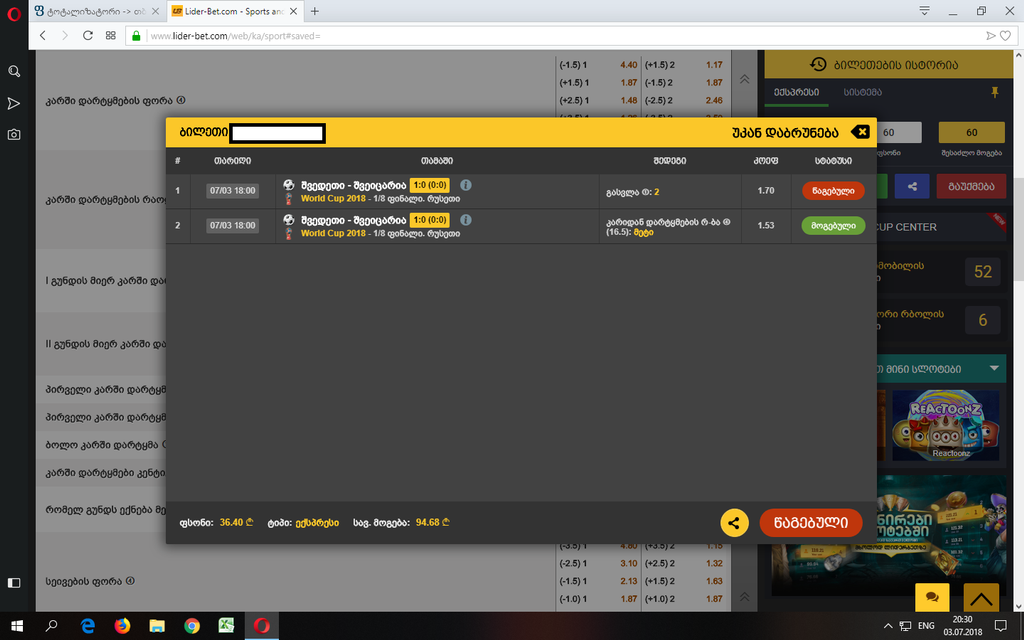
Task: Select სისტემა tab in bet slip
Action: [x=862, y=92]
